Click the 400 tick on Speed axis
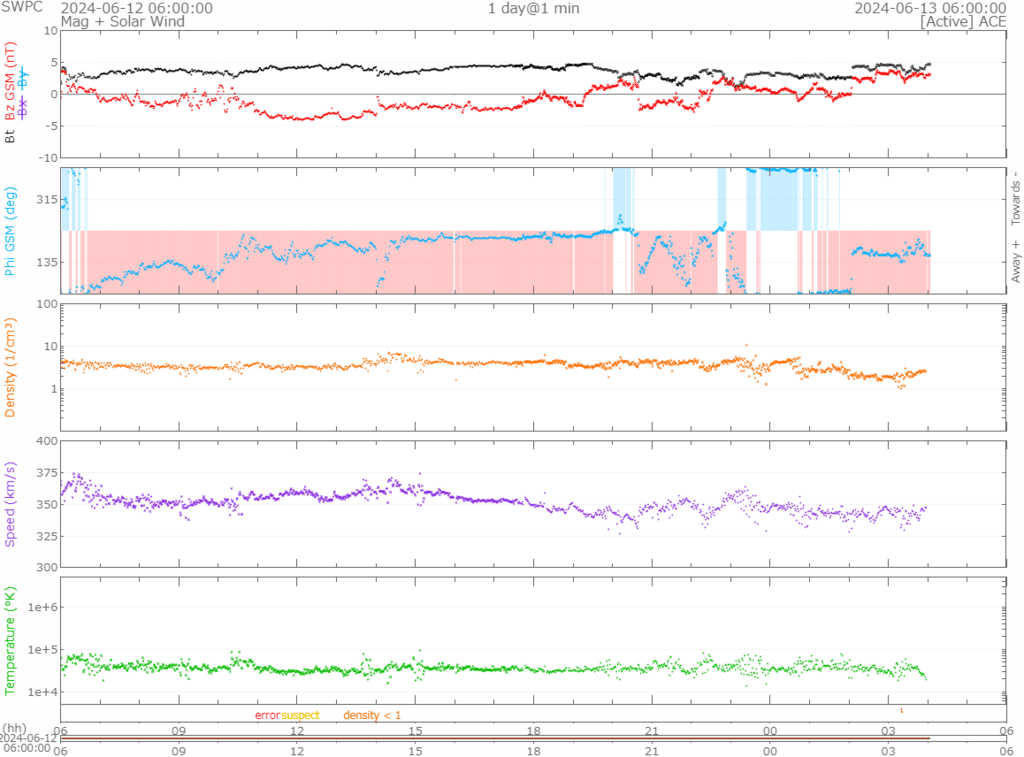 tap(47, 441)
